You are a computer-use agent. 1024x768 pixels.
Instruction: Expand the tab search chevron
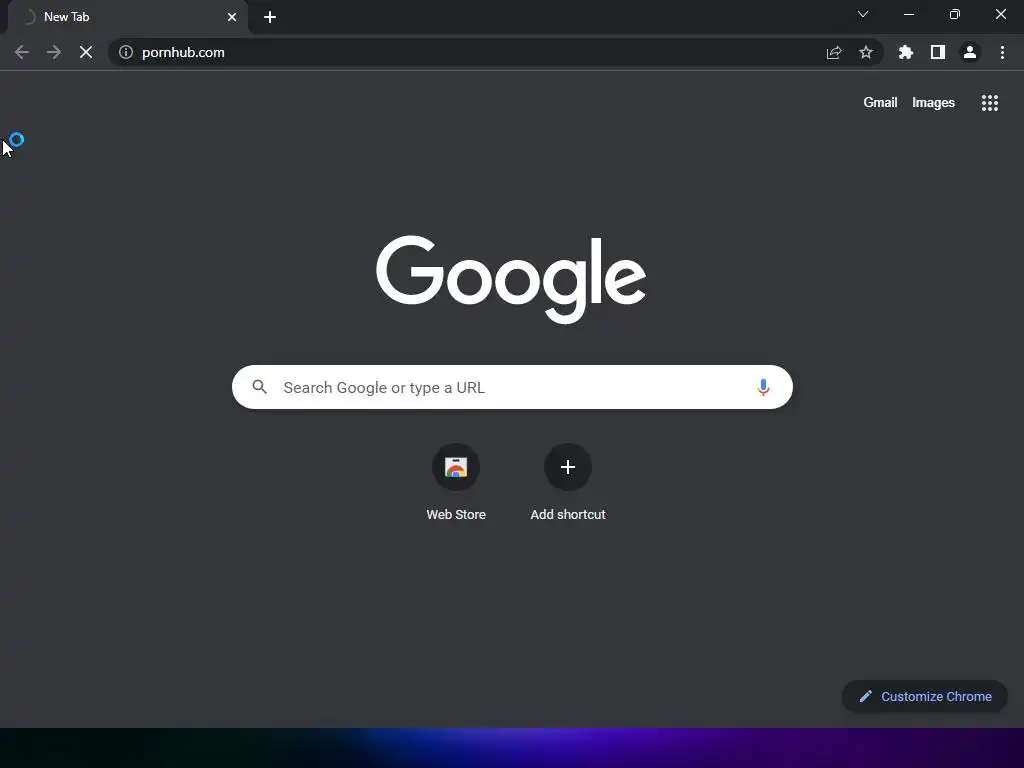tap(863, 14)
